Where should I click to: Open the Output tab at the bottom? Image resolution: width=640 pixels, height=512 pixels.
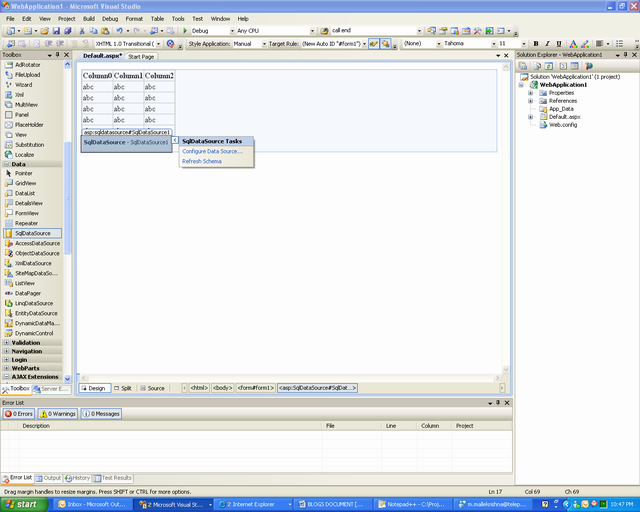[49, 478]
